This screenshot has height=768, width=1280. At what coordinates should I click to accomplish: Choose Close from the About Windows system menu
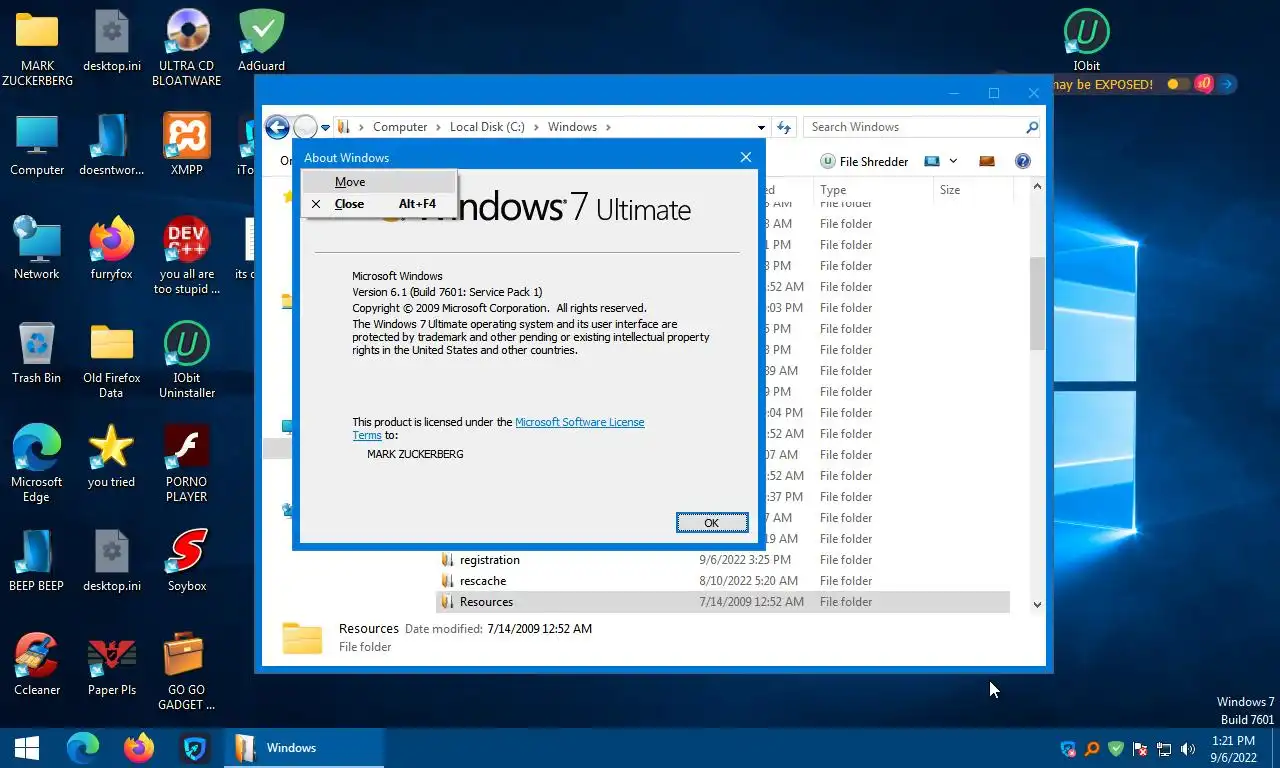point(380,204)
